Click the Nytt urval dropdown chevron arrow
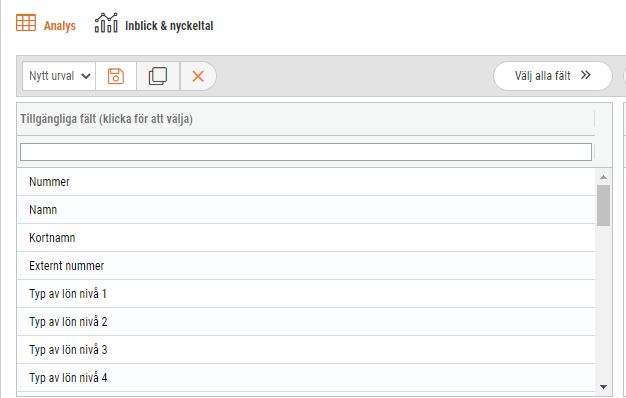Viewport: 626px width, 398px height. pyautogui.click(x=86, y=76)
